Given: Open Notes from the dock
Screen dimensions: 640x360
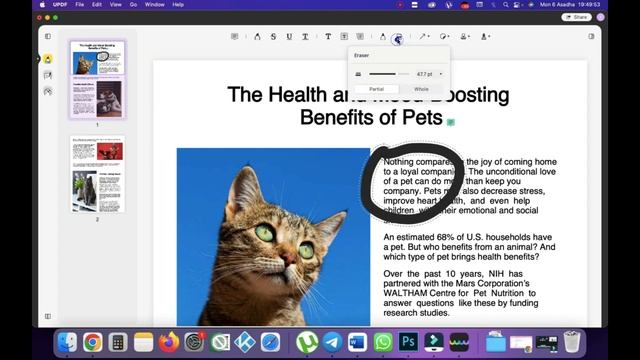Looking at the screenshot, I should [x=143, y=342].
